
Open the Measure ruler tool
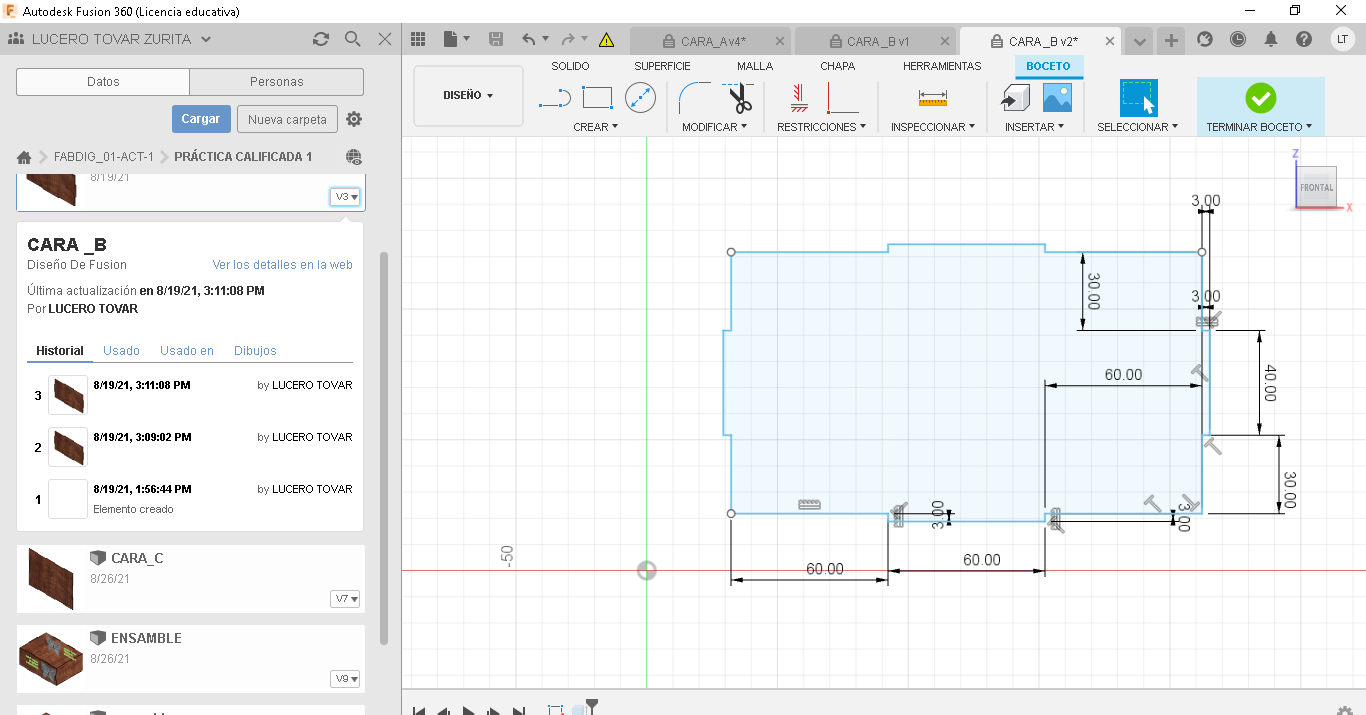click(x=933, y=98)
